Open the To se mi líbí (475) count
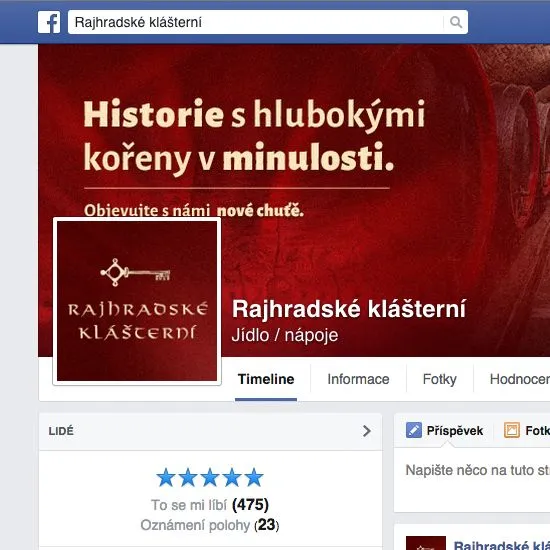 [x=210, y=505]
